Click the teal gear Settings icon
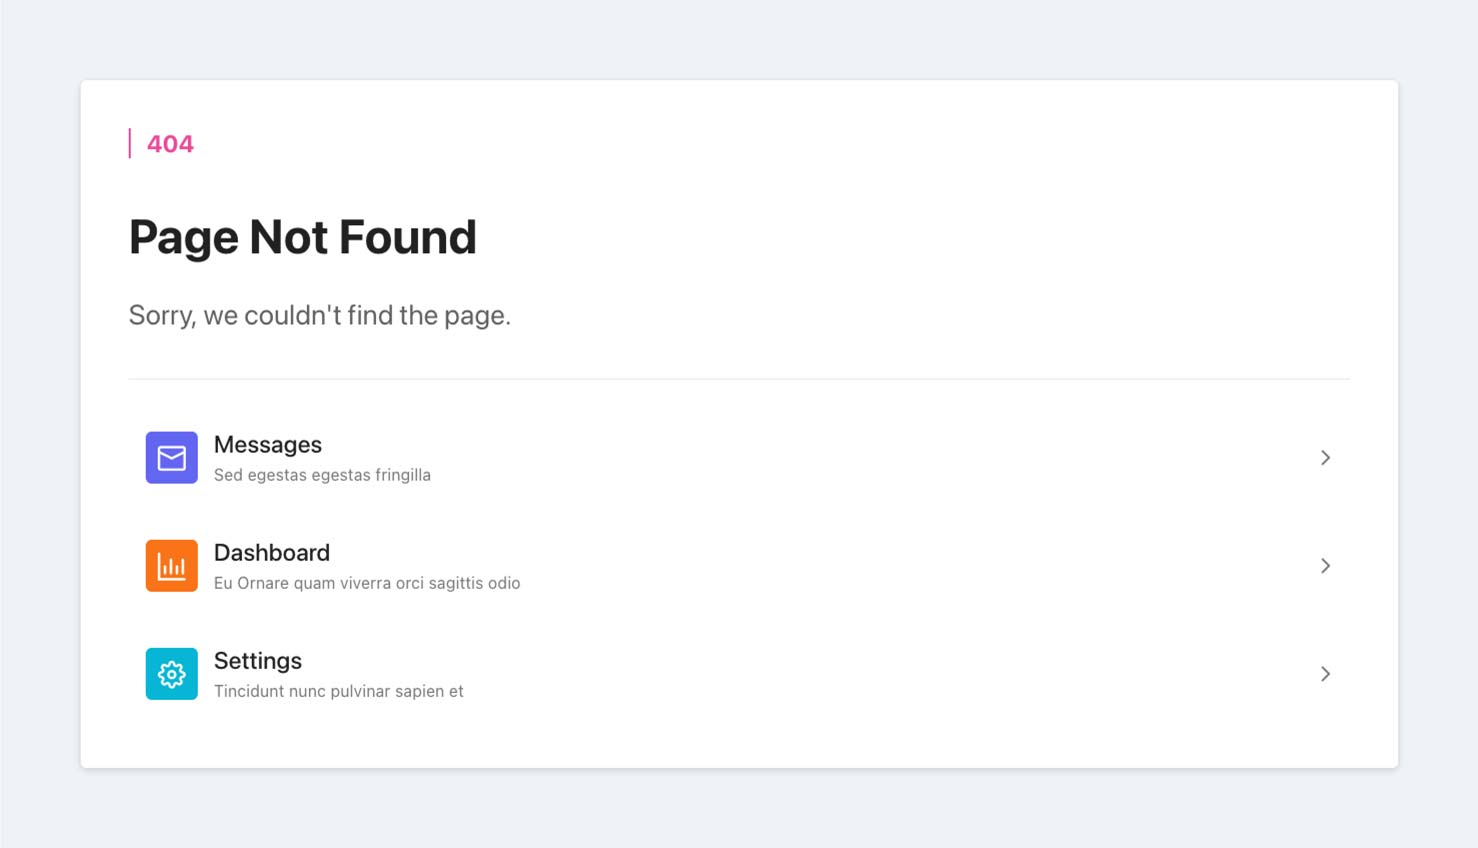The image size is (1478, 848). click(171, 674)
